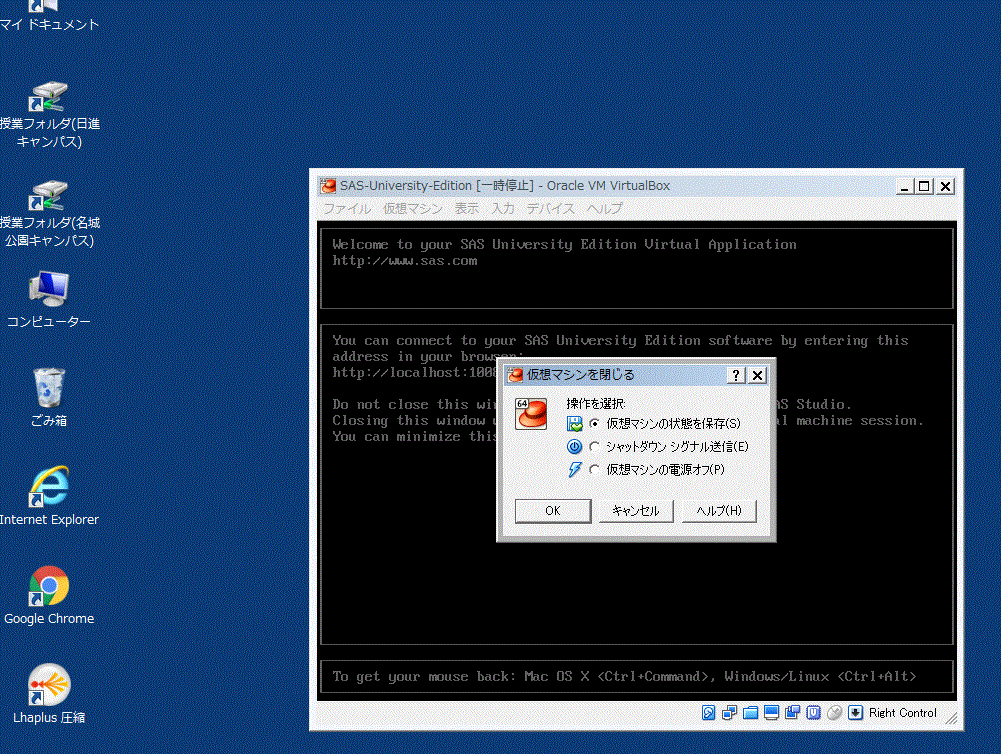This screenshot has height=754, width=1001.
Task: Click the キャンセル button
Action: (636, 511)
